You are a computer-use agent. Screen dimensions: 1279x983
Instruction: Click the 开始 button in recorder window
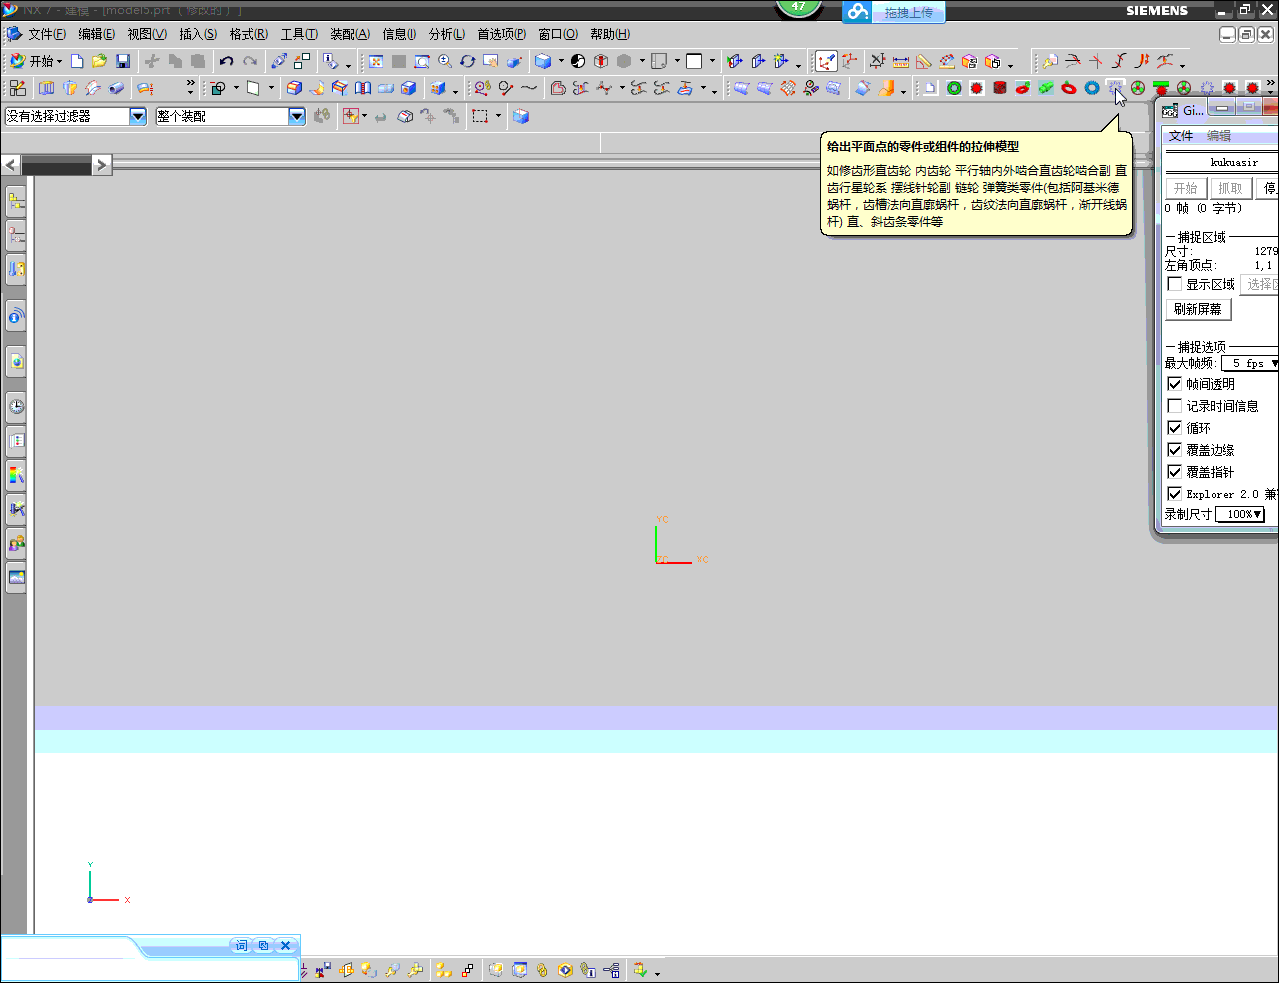(x=1186, y=188)
